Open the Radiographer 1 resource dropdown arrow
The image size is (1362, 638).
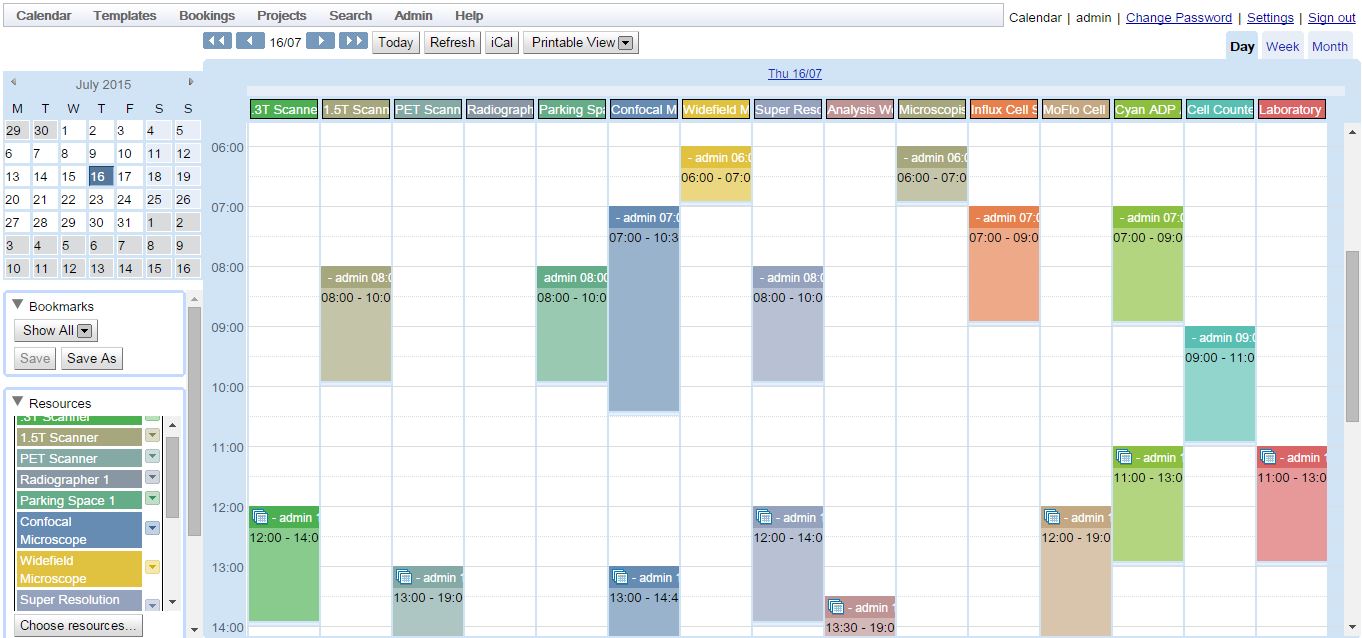click(x=152, y=477)
